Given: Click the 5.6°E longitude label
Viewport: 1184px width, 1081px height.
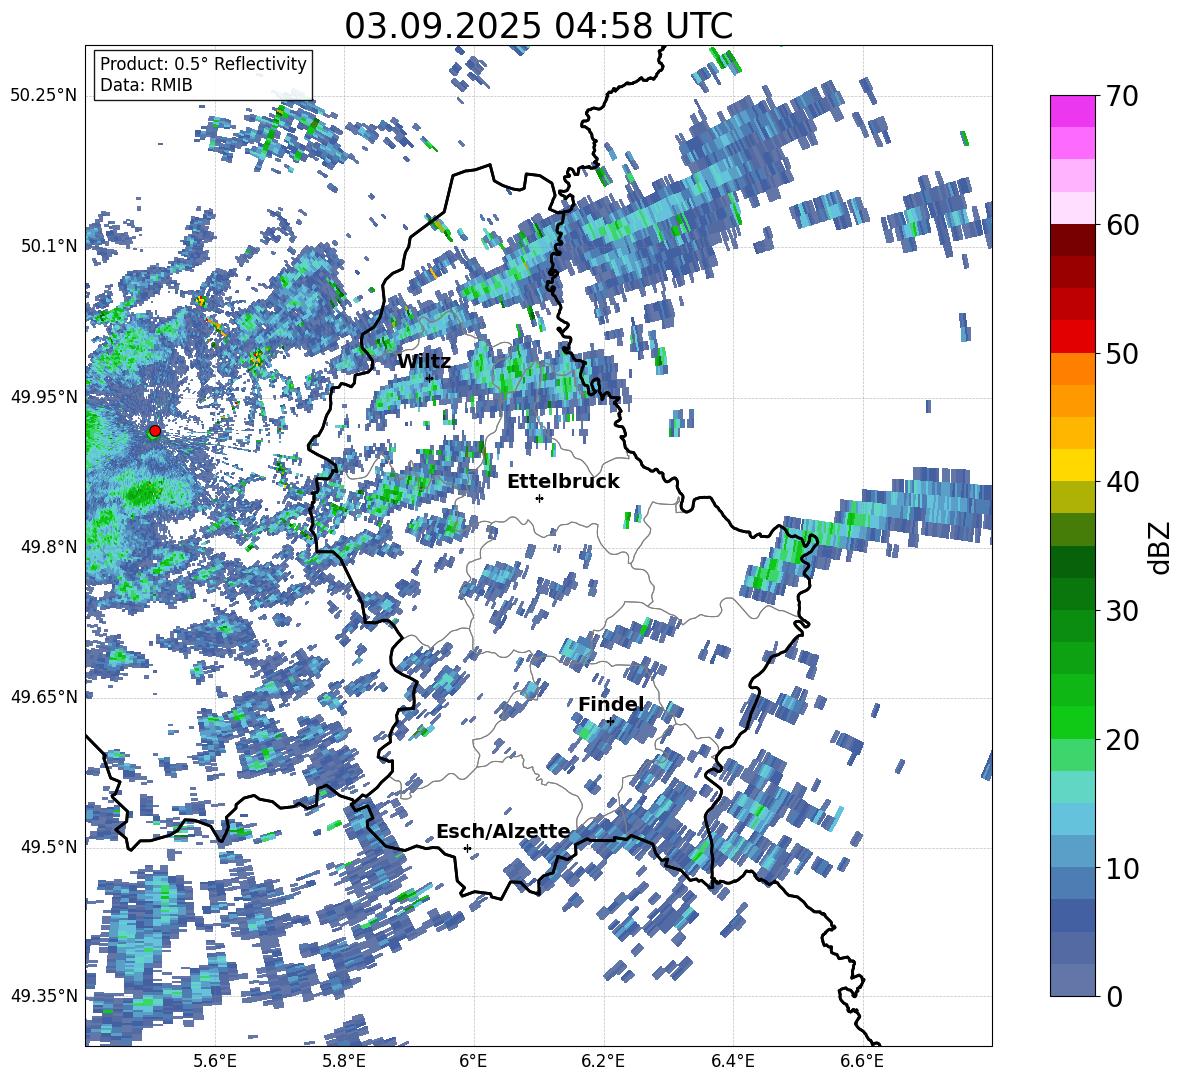Looking at the screenshot, I should (x=215, y=1061).
